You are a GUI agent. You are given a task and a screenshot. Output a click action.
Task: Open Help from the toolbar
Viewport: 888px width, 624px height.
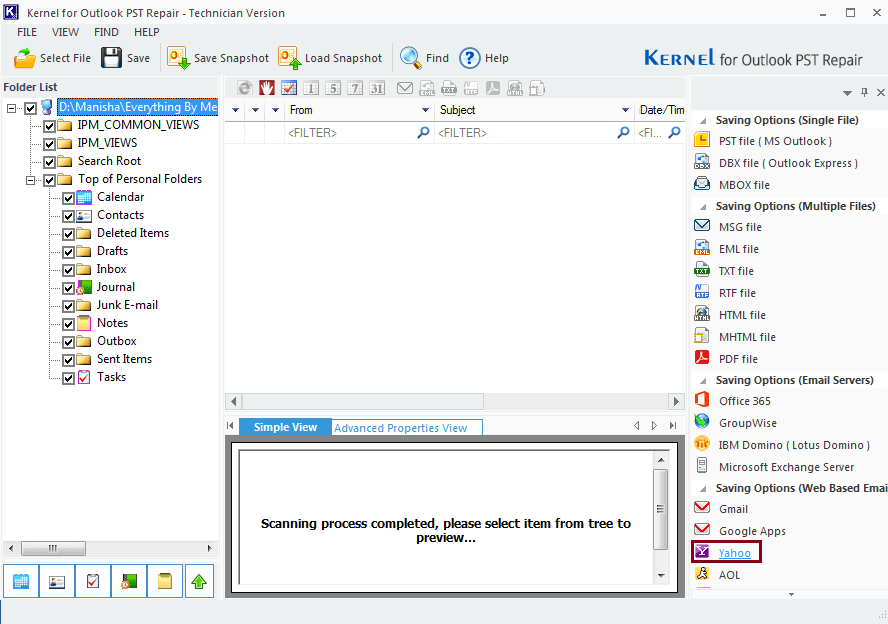(x=484, y=58)
